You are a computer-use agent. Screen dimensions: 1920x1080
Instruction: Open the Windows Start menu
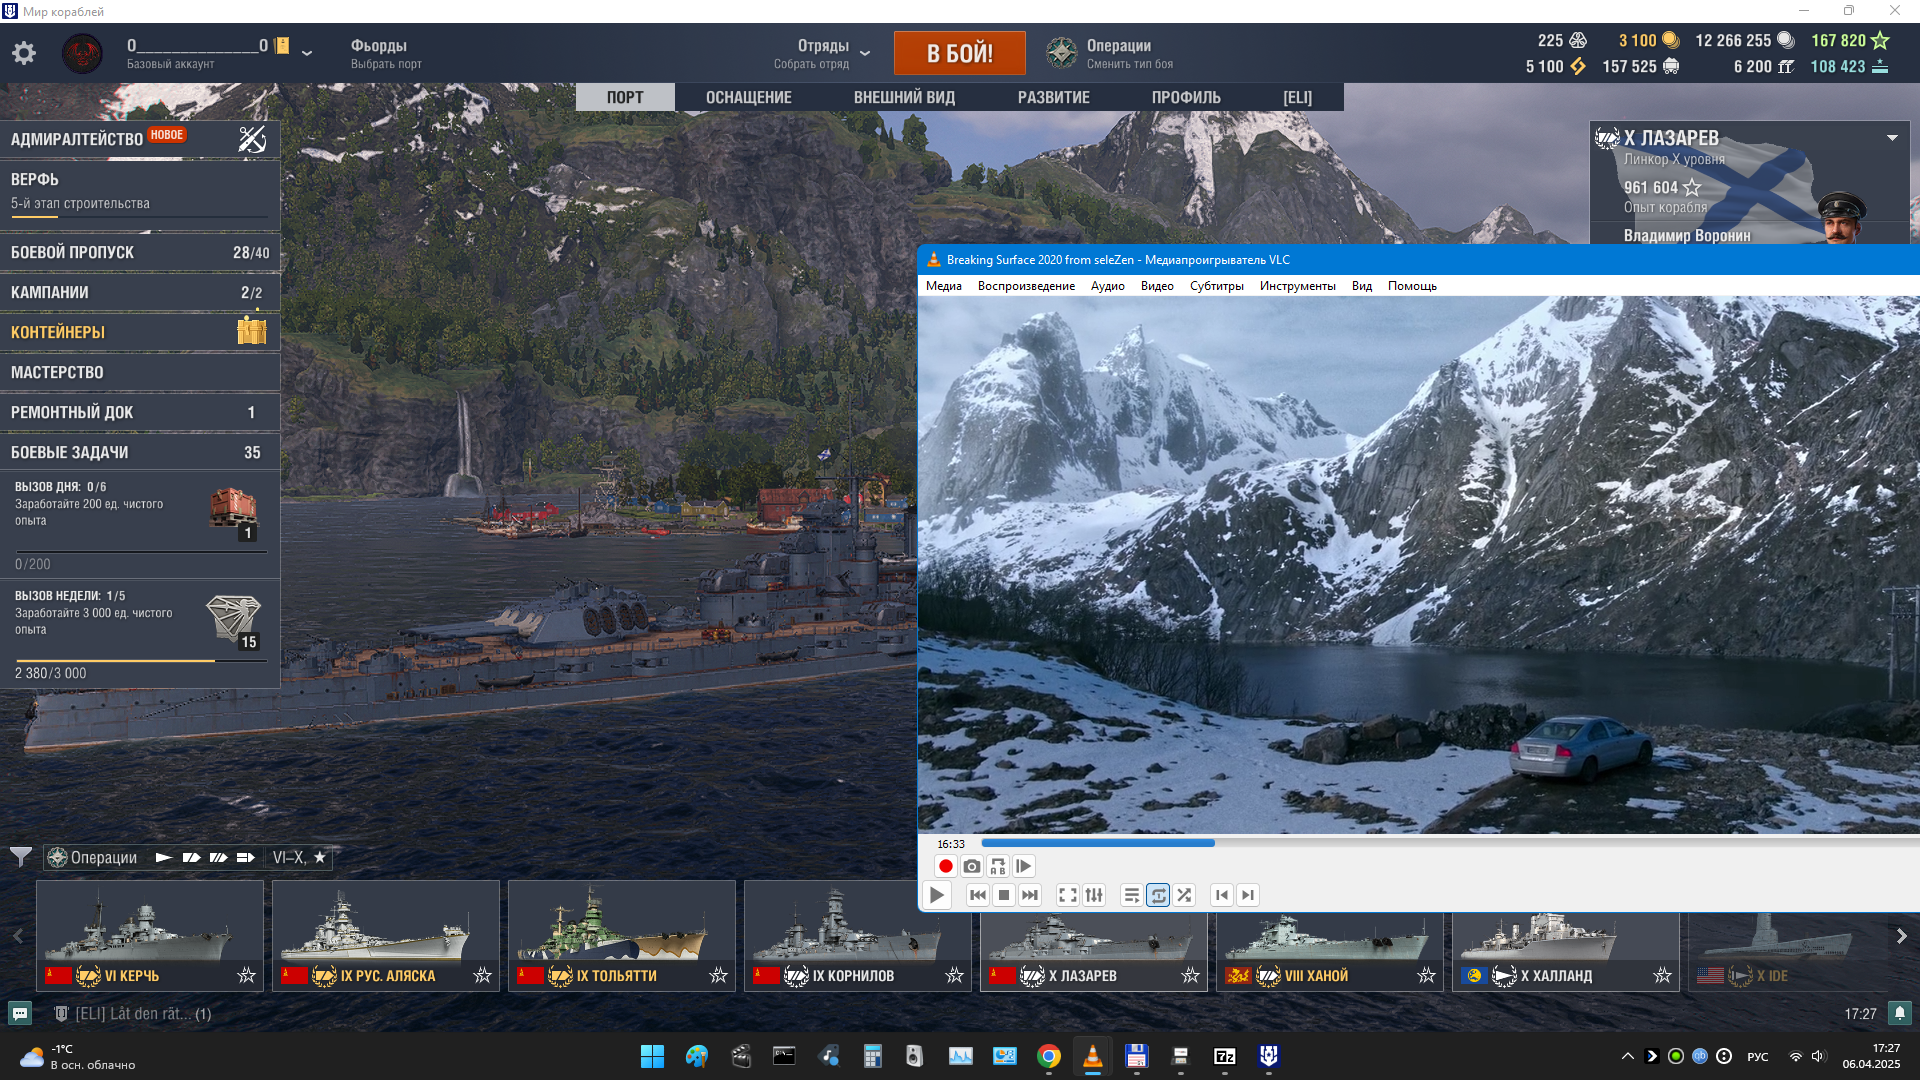pyautogui.click(x=652, y=1056)
